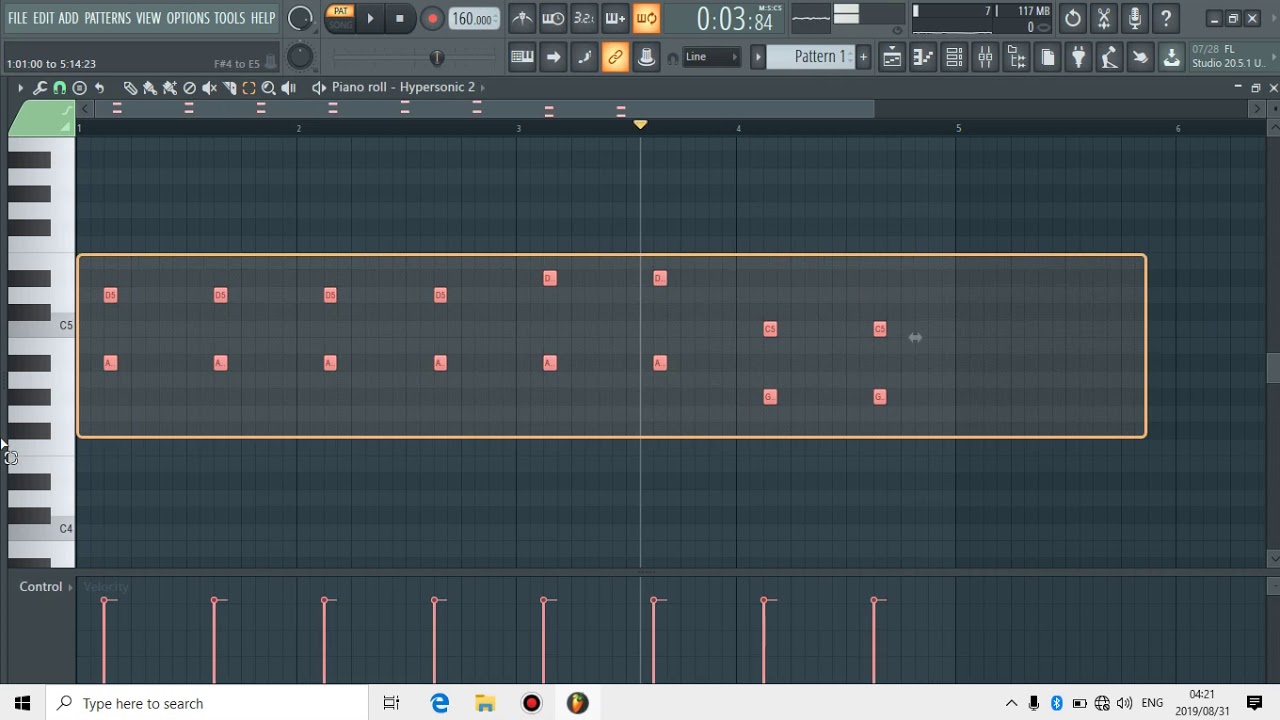Start playback with the play button
Screen dimensions: 1280x720
pos(370,18)
